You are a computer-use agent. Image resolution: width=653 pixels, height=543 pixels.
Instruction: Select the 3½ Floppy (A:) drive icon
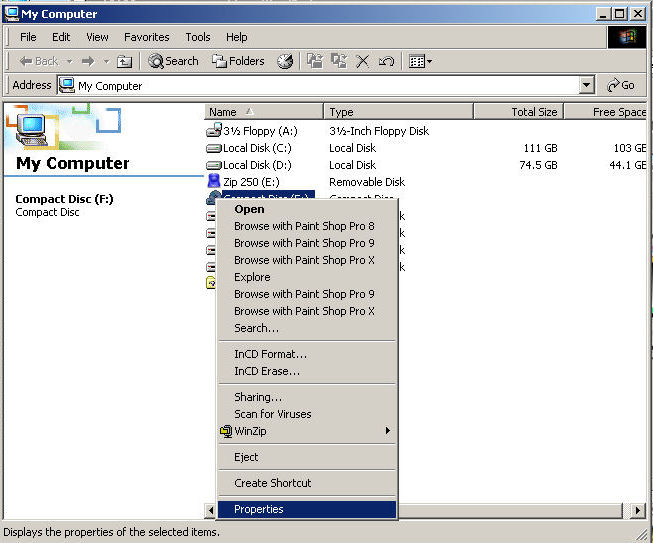click(x=214, y=131)
